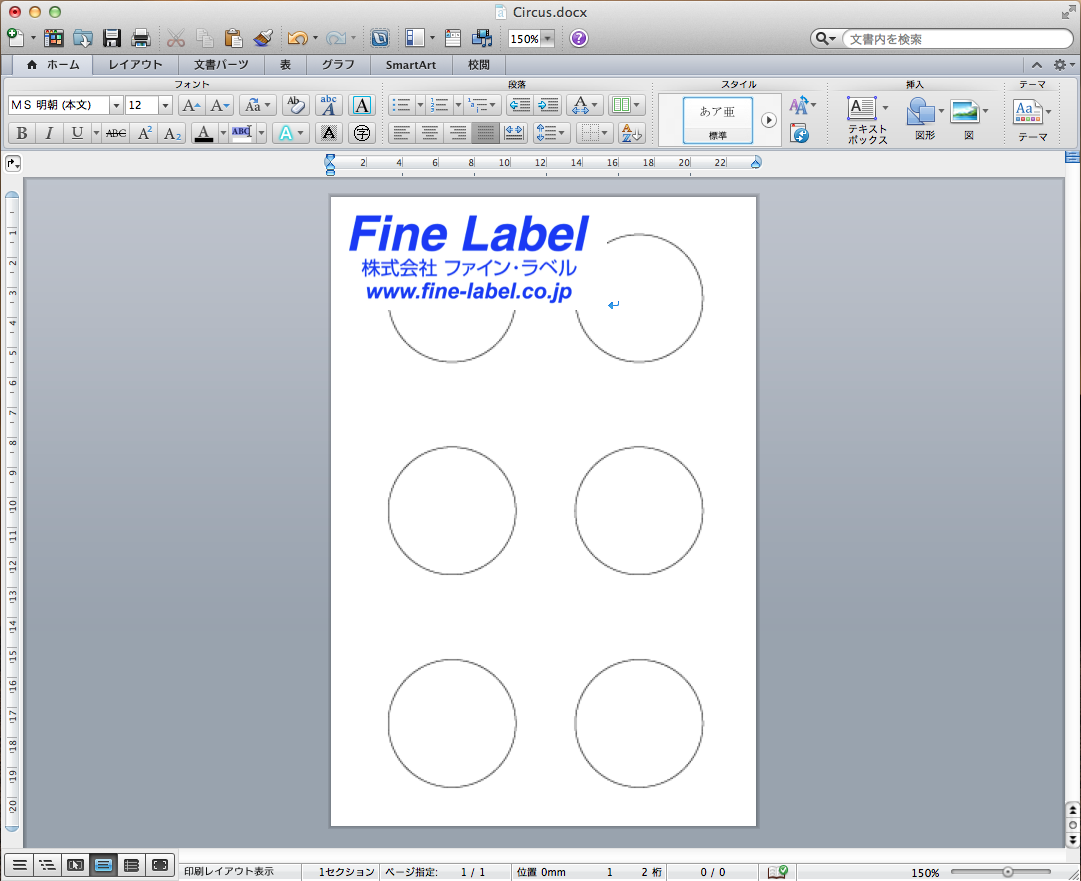
Task: Align text left
Action: tap(401, 133)
